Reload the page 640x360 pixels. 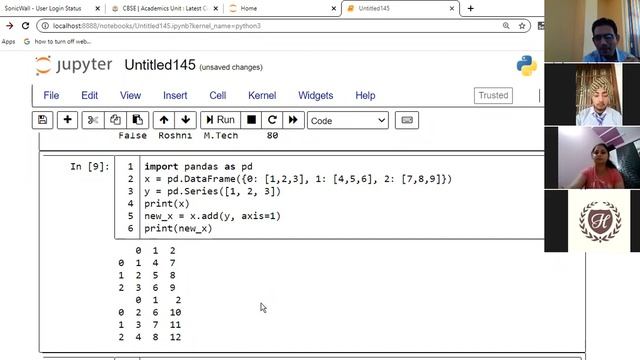pyautogui.click(x=25, y=26)
